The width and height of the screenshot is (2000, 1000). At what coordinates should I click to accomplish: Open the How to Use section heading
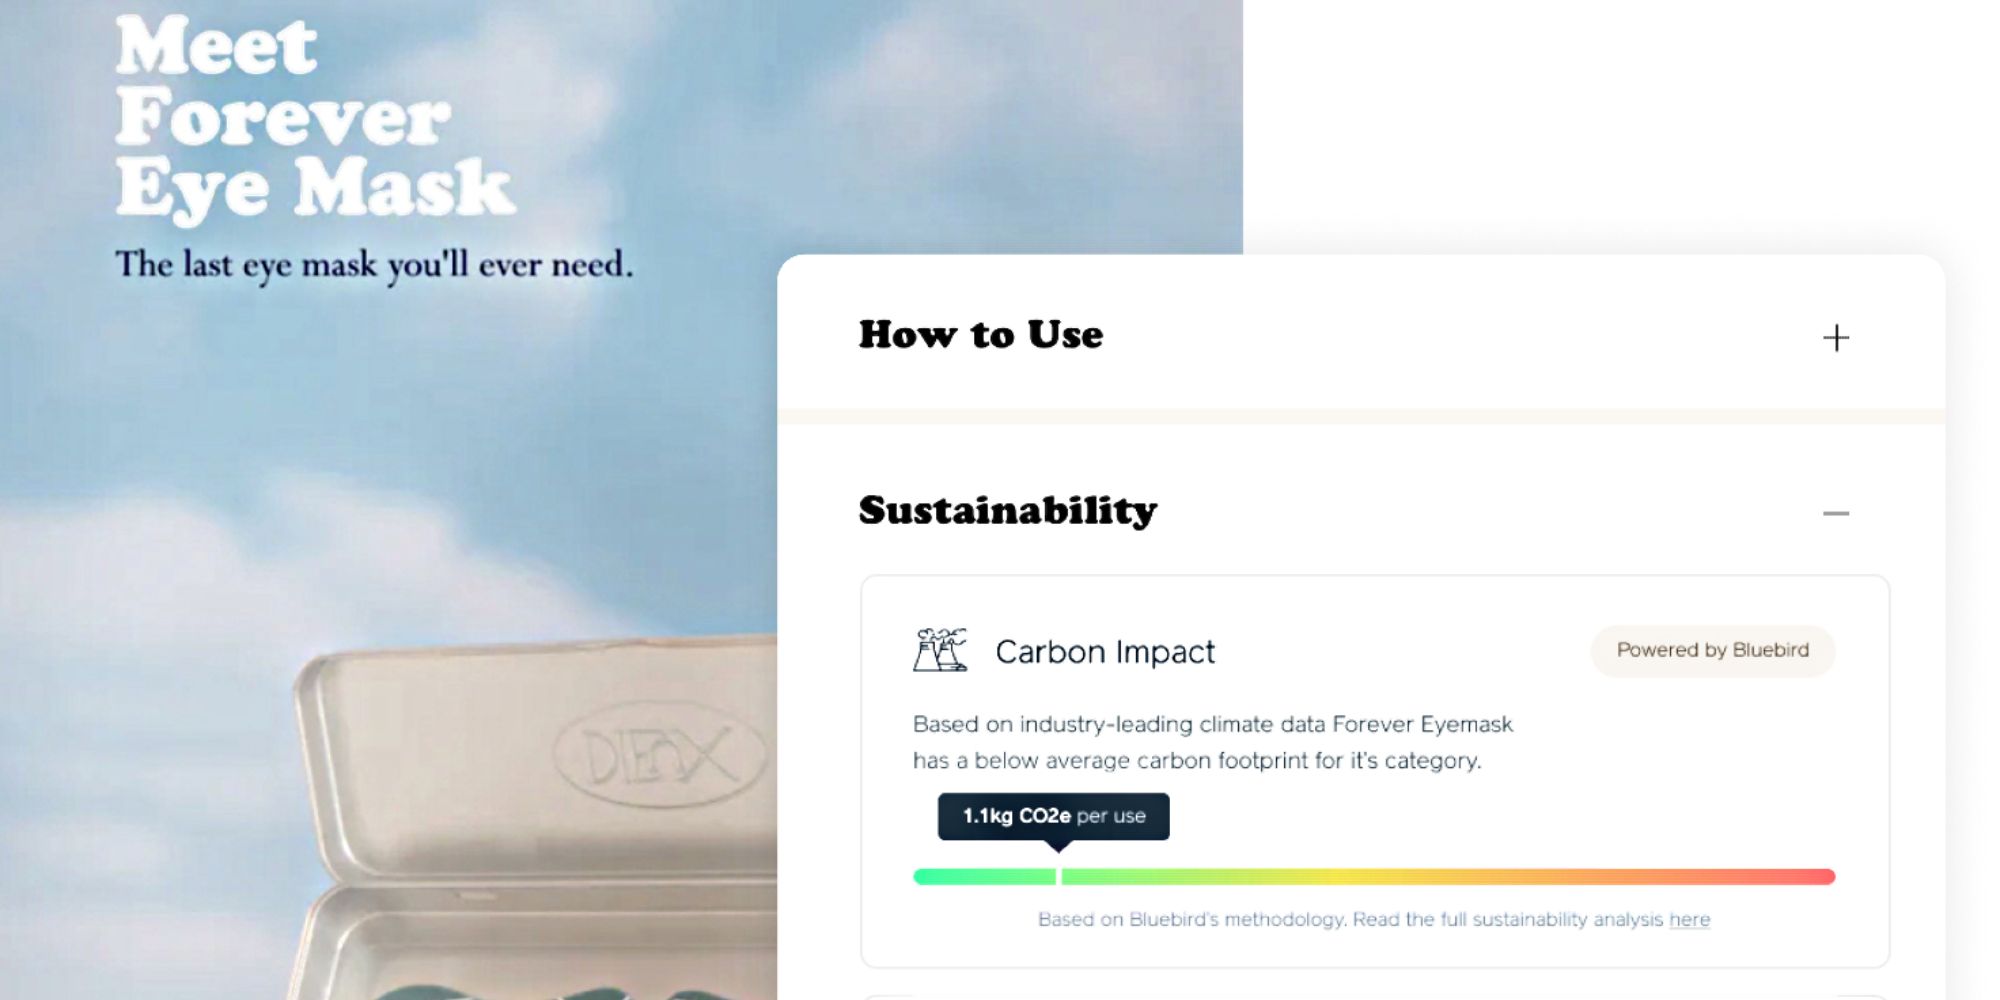click(980, 335)
